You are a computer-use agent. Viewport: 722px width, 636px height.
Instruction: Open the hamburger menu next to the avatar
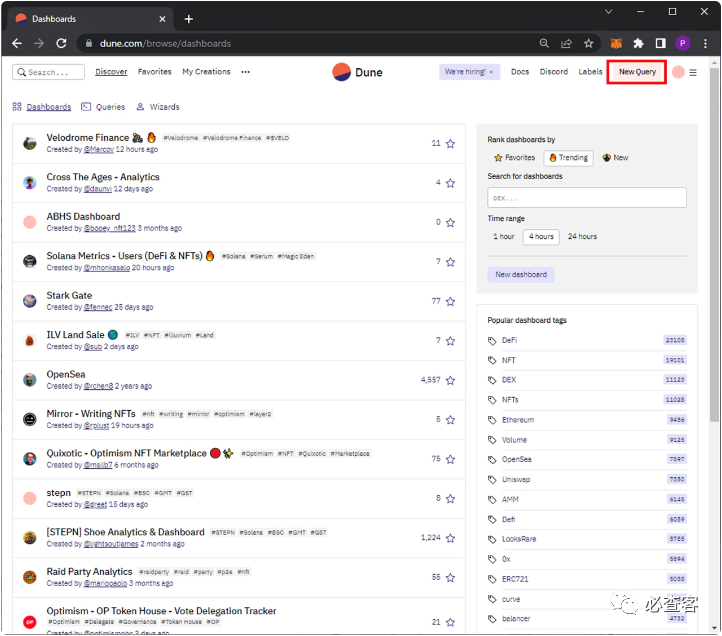(x=693, y=72)
